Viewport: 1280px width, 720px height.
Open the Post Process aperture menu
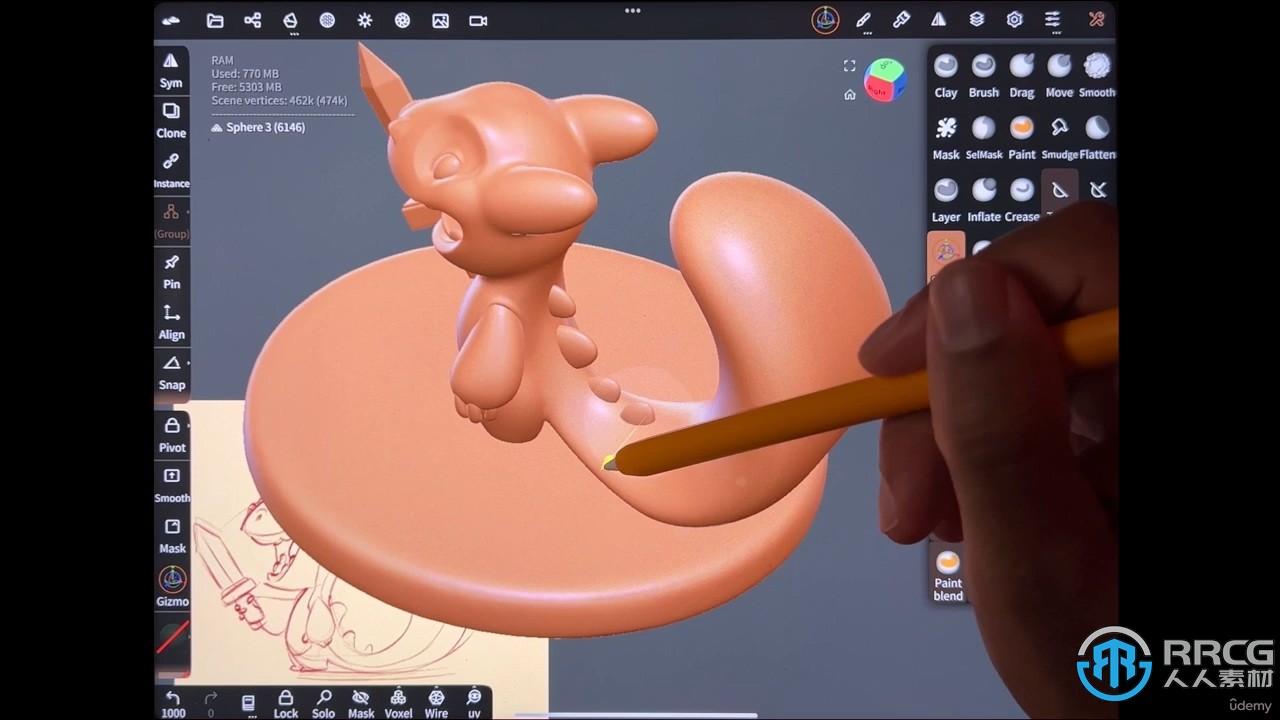(402, 20)
